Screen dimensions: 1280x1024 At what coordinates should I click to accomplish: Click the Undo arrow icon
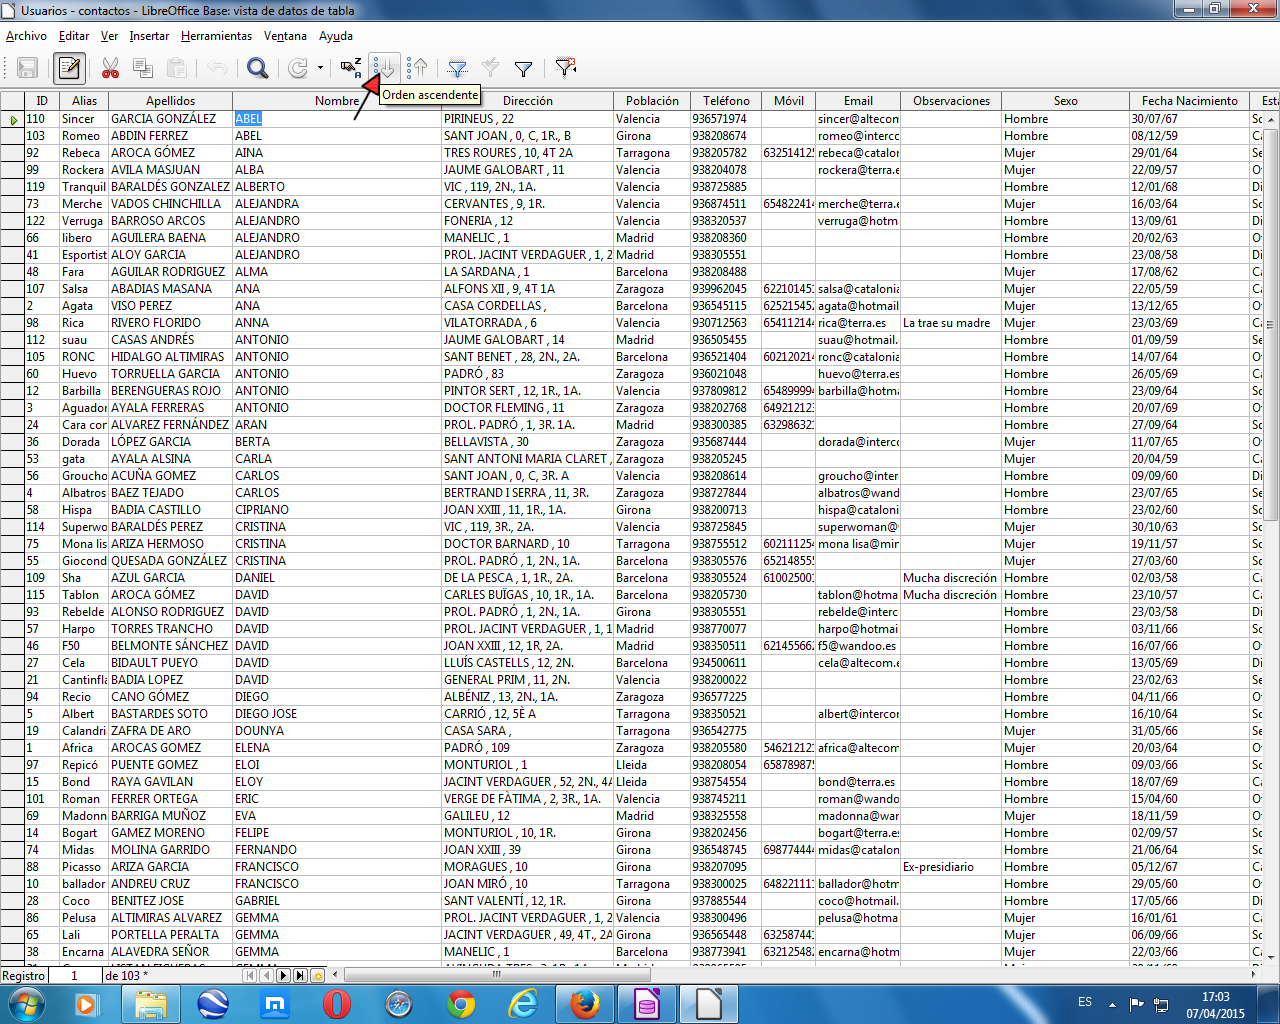coord(217,68)
